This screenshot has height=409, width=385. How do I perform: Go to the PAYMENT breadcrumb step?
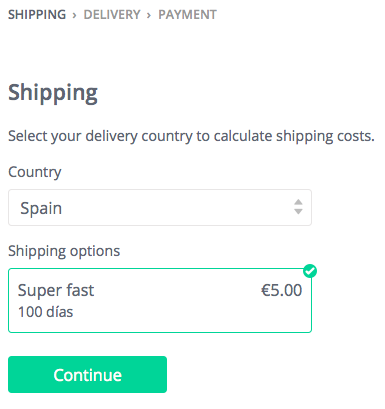(187, 15)
